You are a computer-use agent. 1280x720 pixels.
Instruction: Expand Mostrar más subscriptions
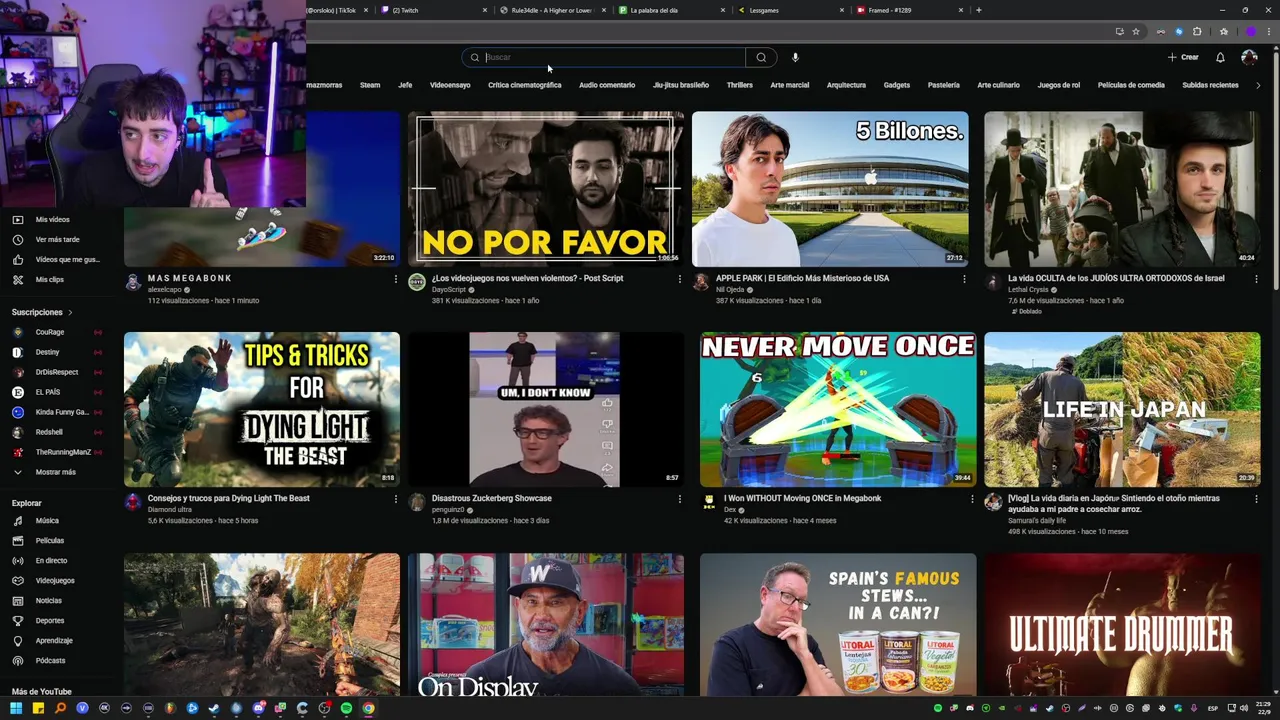[x=55, y=472]
